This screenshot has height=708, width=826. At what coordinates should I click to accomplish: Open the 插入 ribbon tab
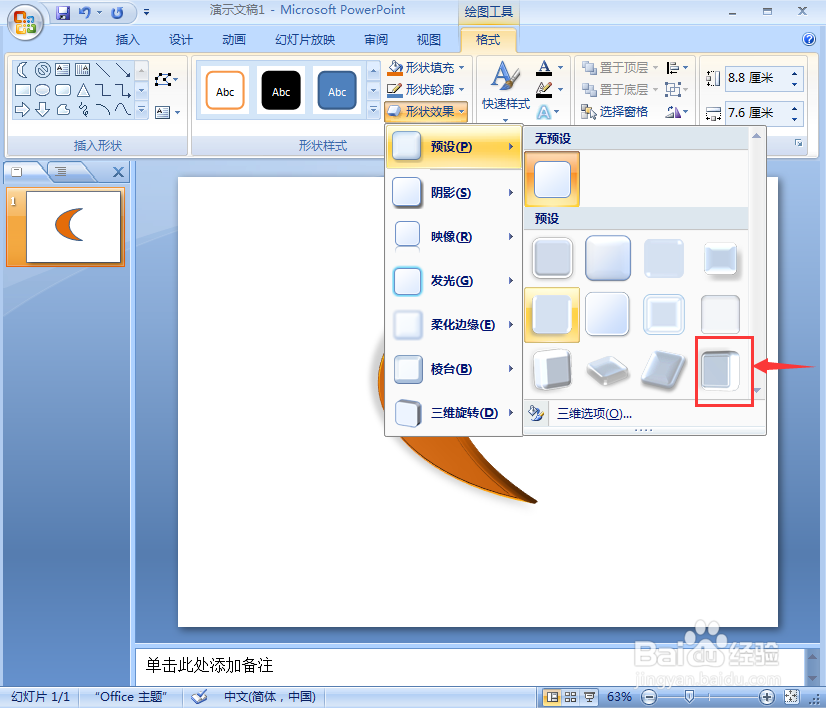(x=127, y=40)
